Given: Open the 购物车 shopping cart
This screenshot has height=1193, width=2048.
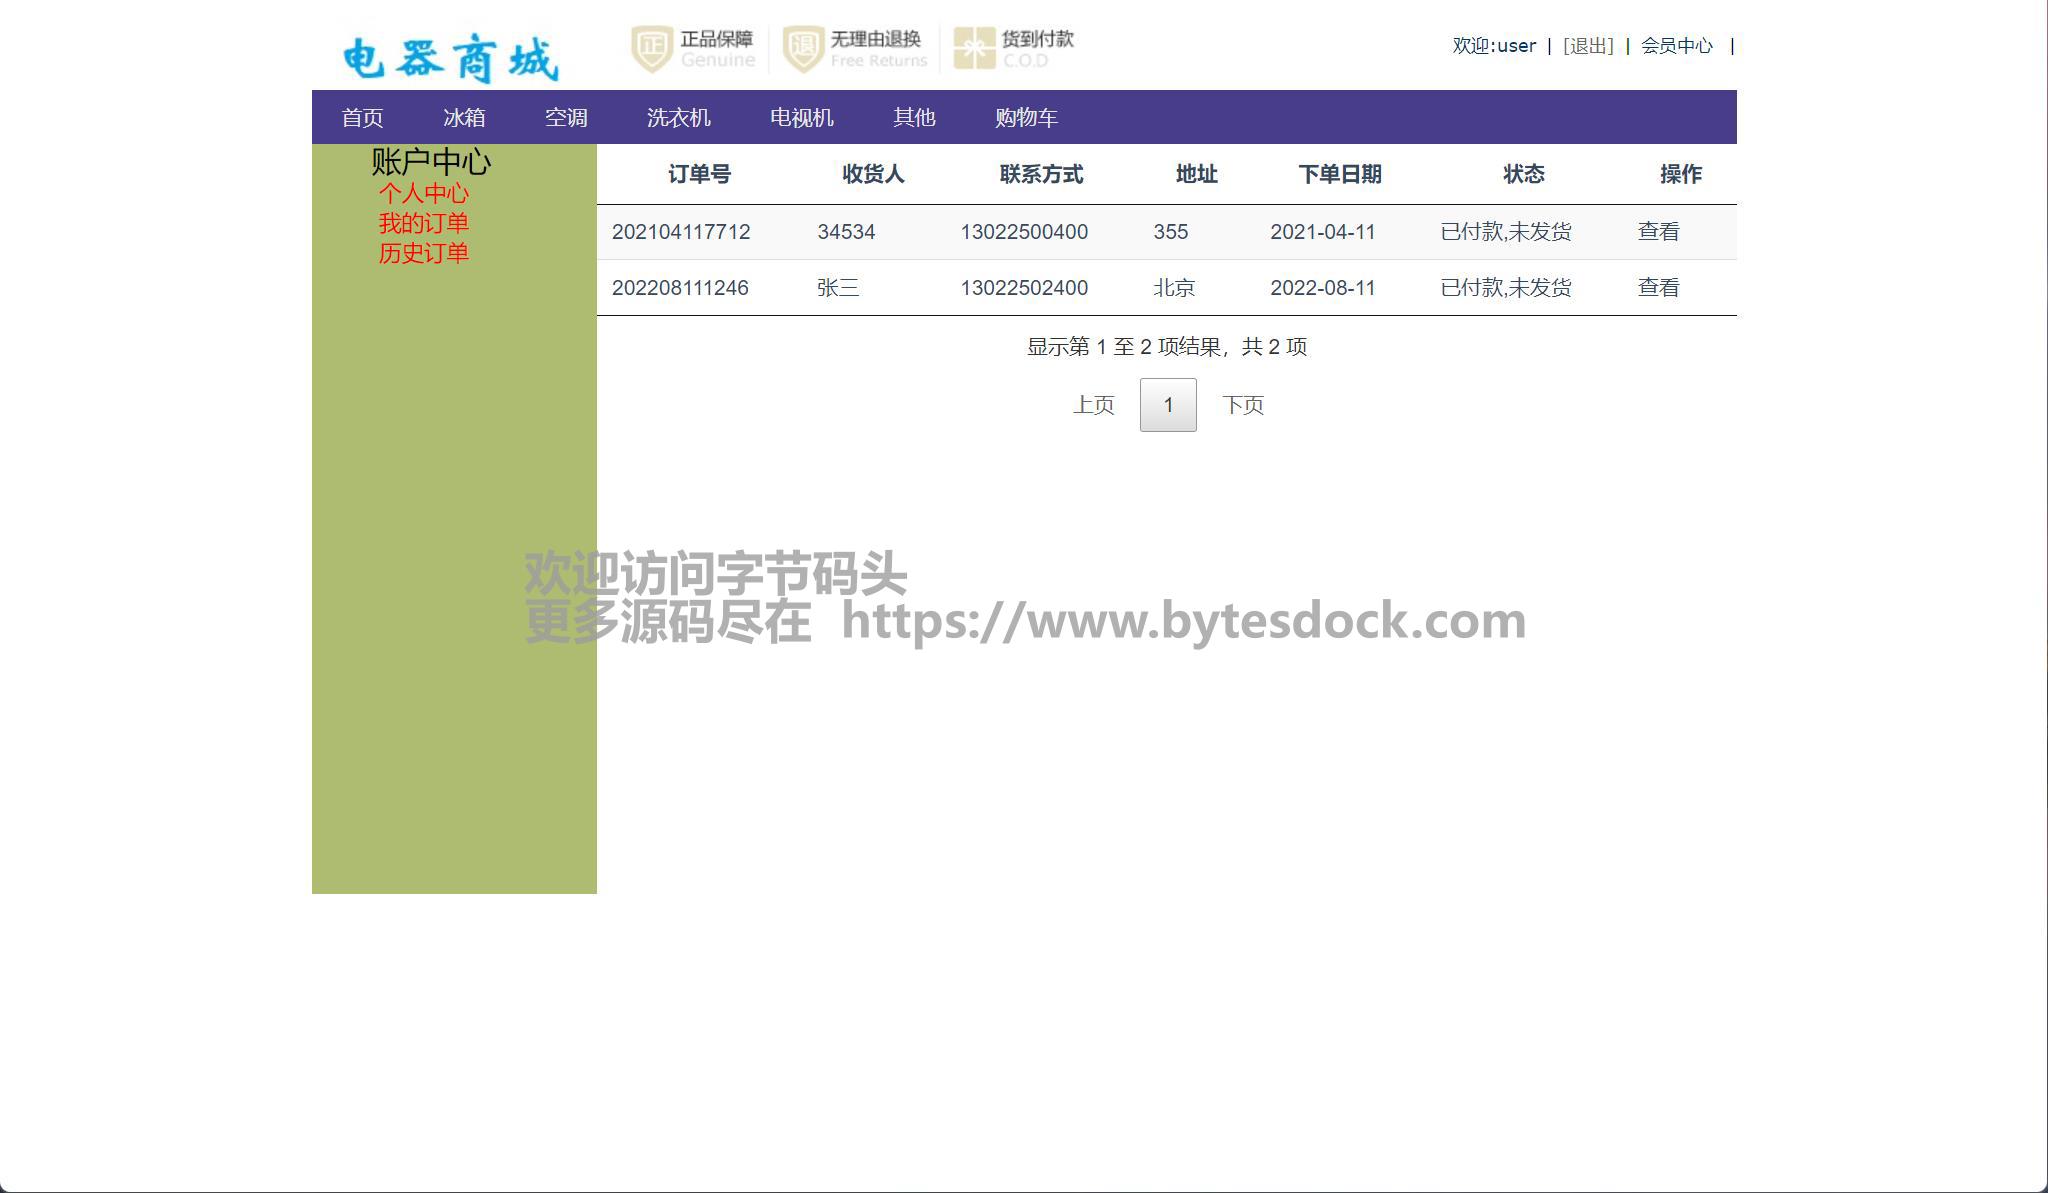Looking at the screenshot, I should [1026, 118].
